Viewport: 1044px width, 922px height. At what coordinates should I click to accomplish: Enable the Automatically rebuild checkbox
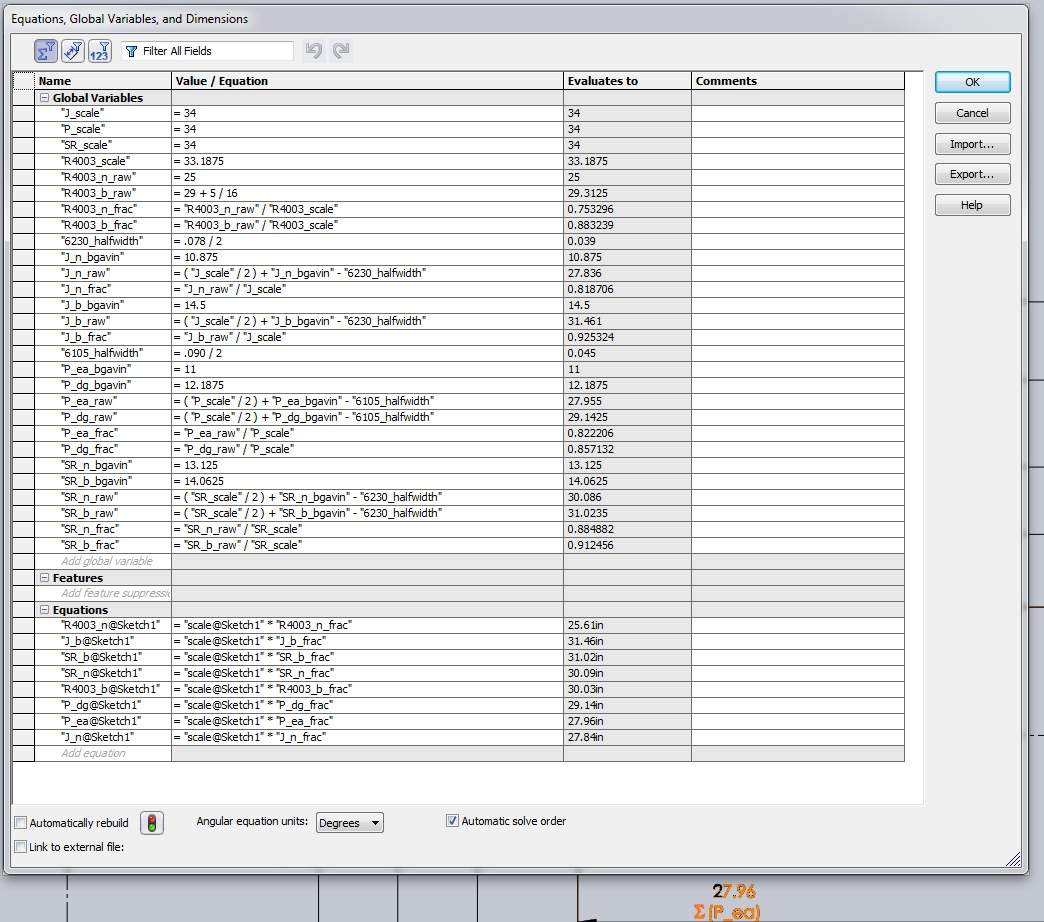[x=21, y=823]
